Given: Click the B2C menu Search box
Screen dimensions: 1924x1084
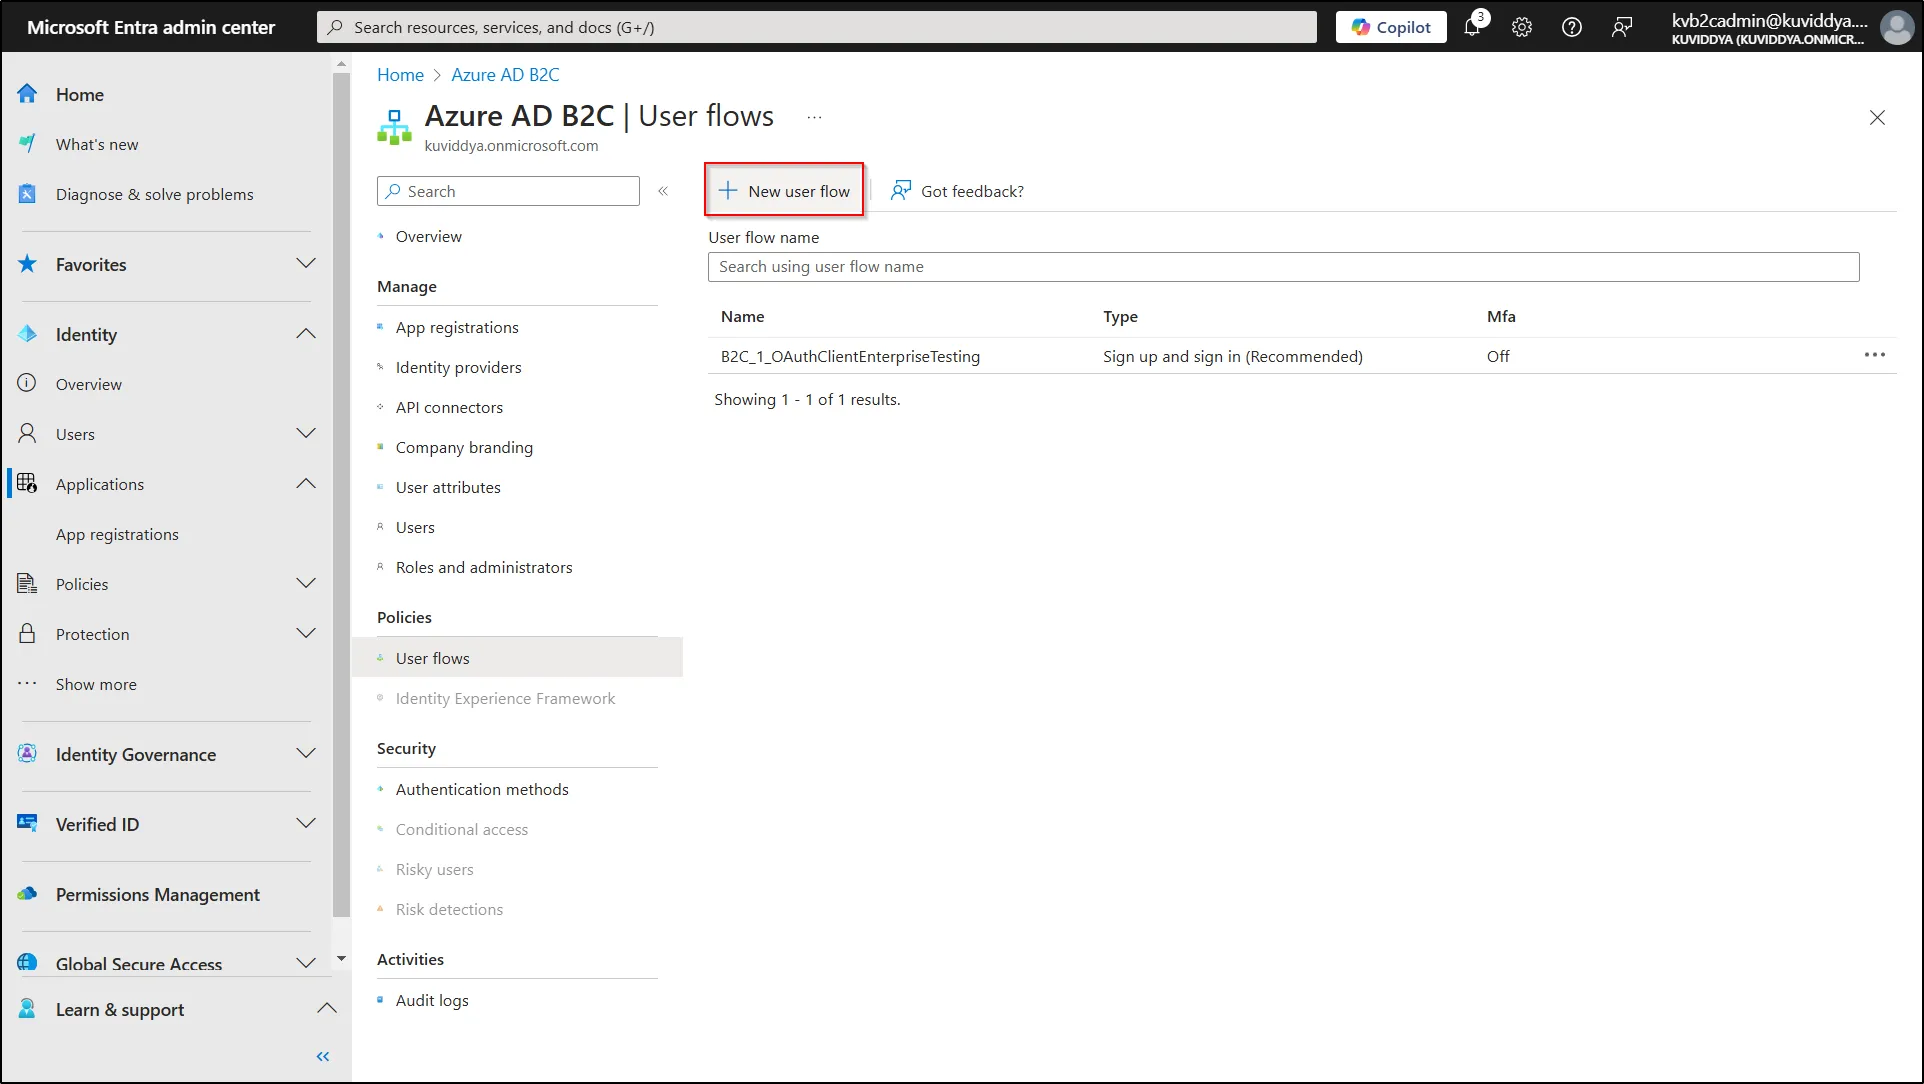Looking at the screenshot, I should (508, 191).
